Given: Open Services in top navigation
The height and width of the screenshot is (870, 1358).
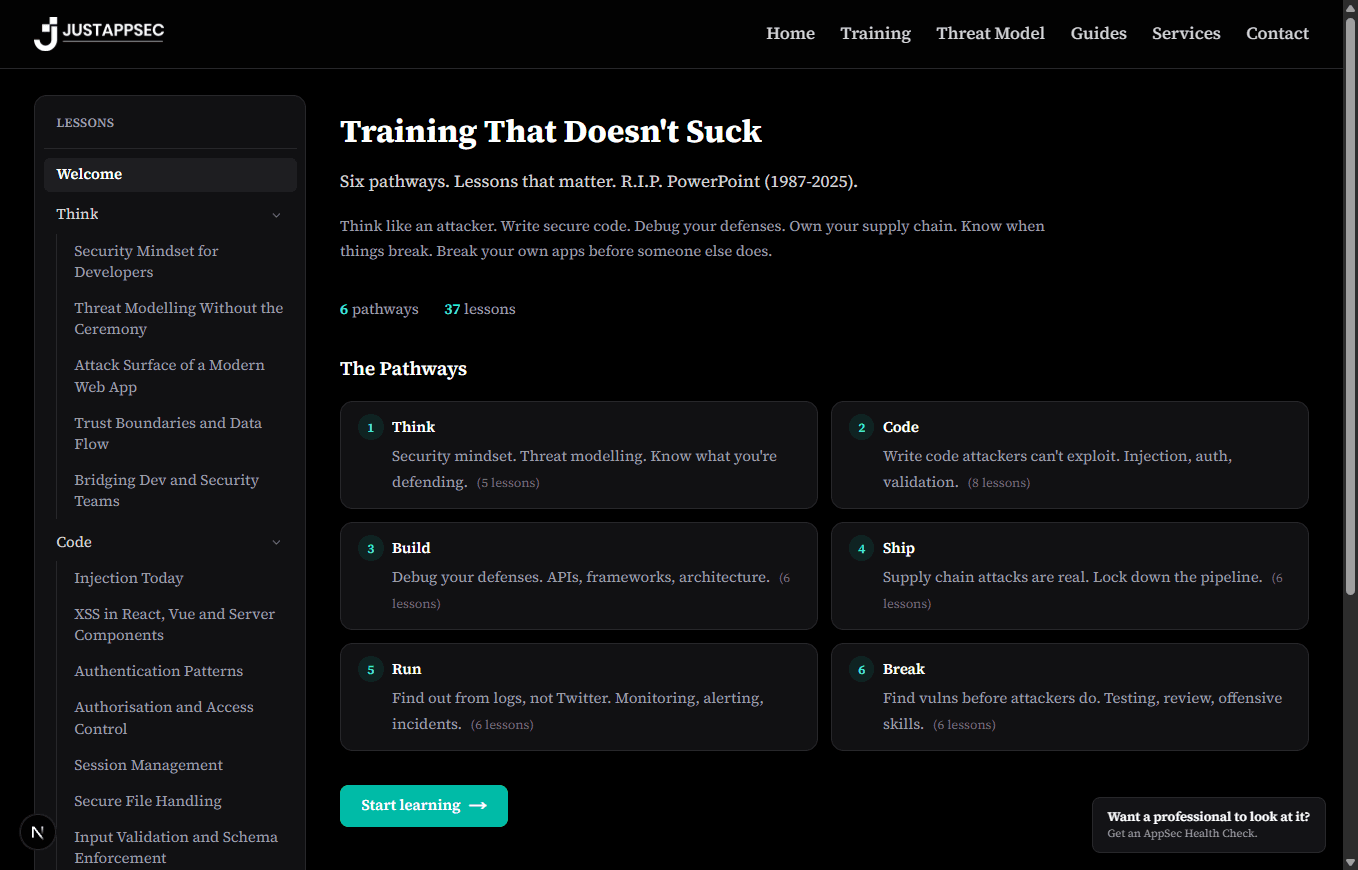Looking at the screenshot, I should pos(1186,34).
